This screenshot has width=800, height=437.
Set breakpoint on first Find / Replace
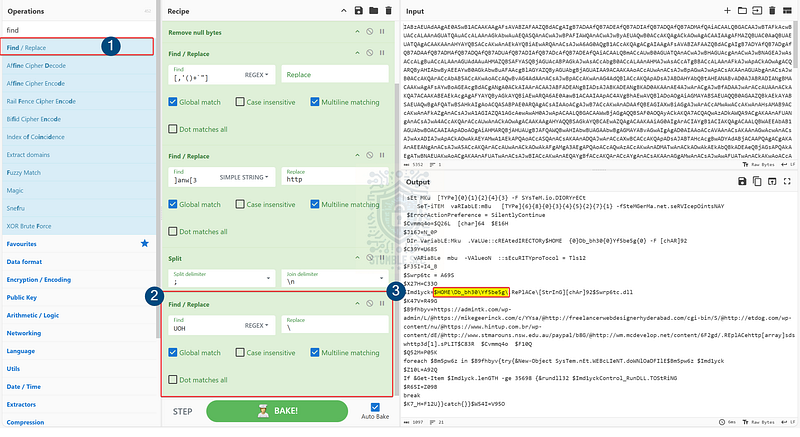coord(382,53)
